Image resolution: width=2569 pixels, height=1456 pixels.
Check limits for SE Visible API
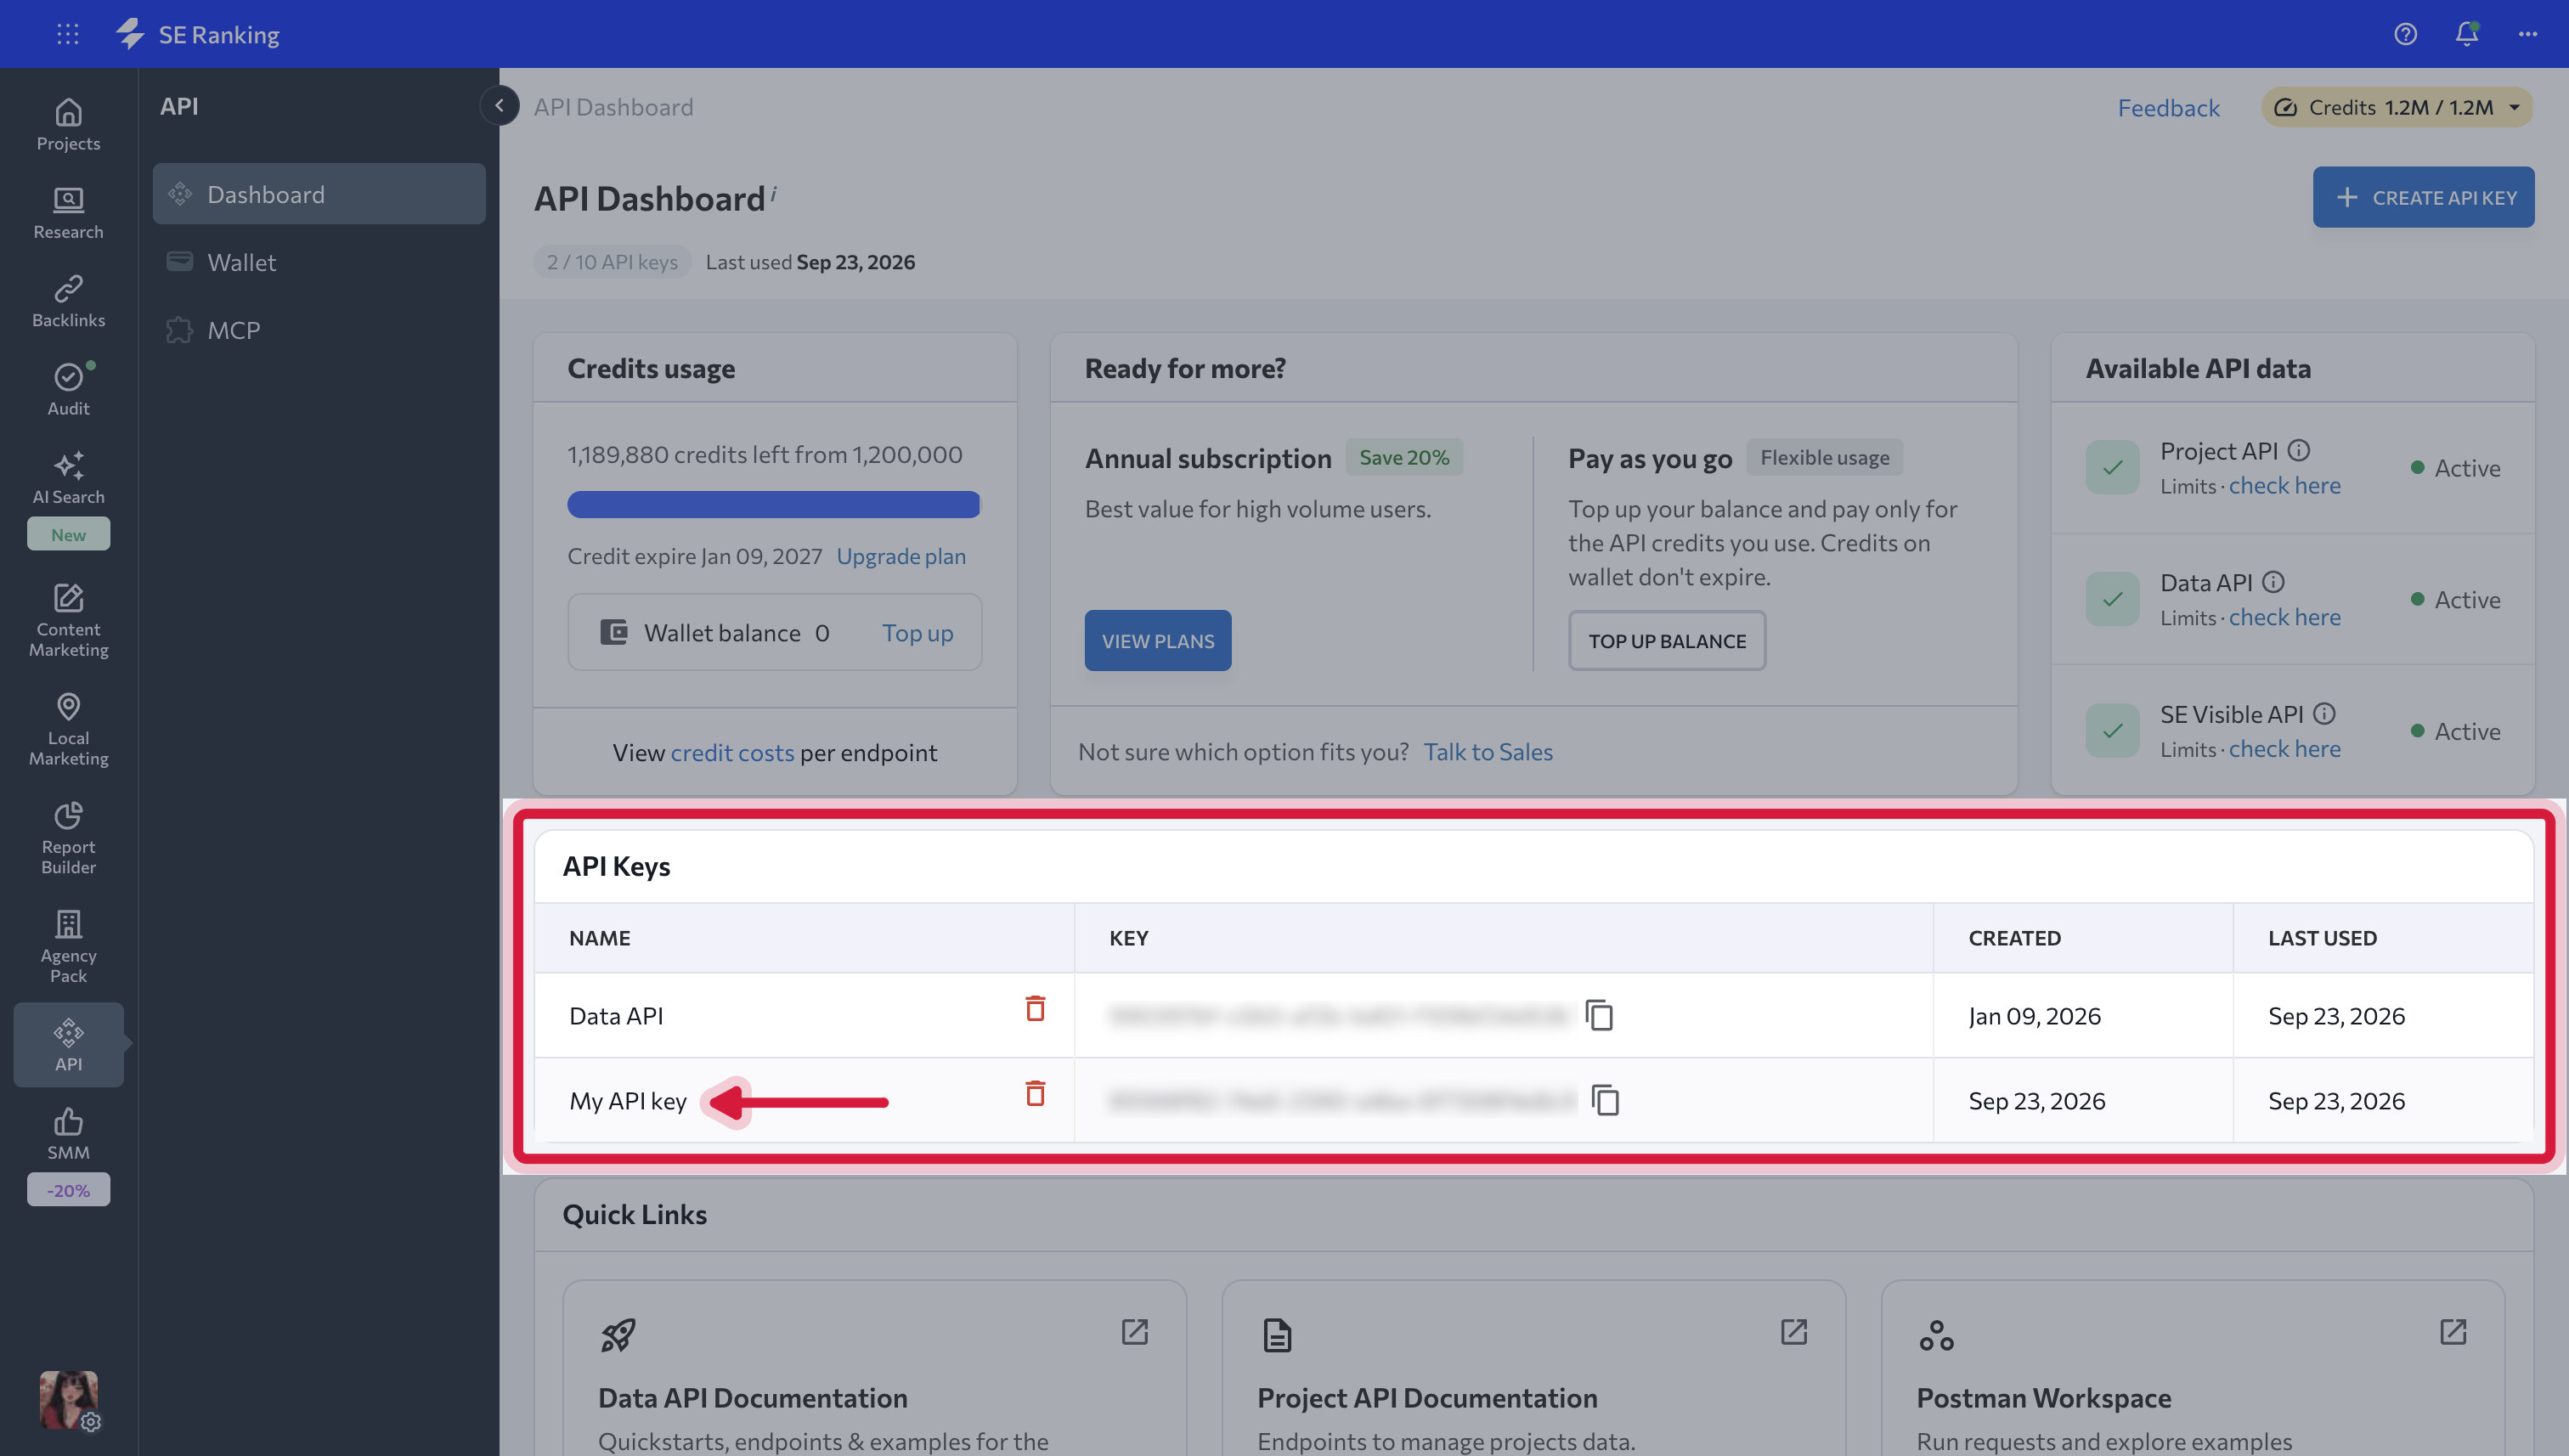(2284, 749)
